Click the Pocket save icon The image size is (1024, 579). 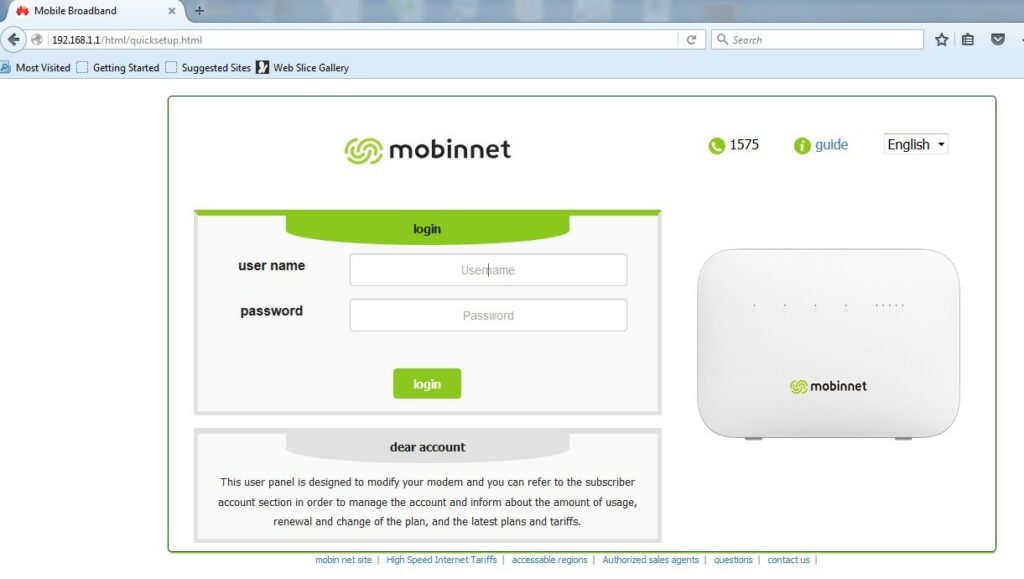pyautogui.click(x=998, y=40)
